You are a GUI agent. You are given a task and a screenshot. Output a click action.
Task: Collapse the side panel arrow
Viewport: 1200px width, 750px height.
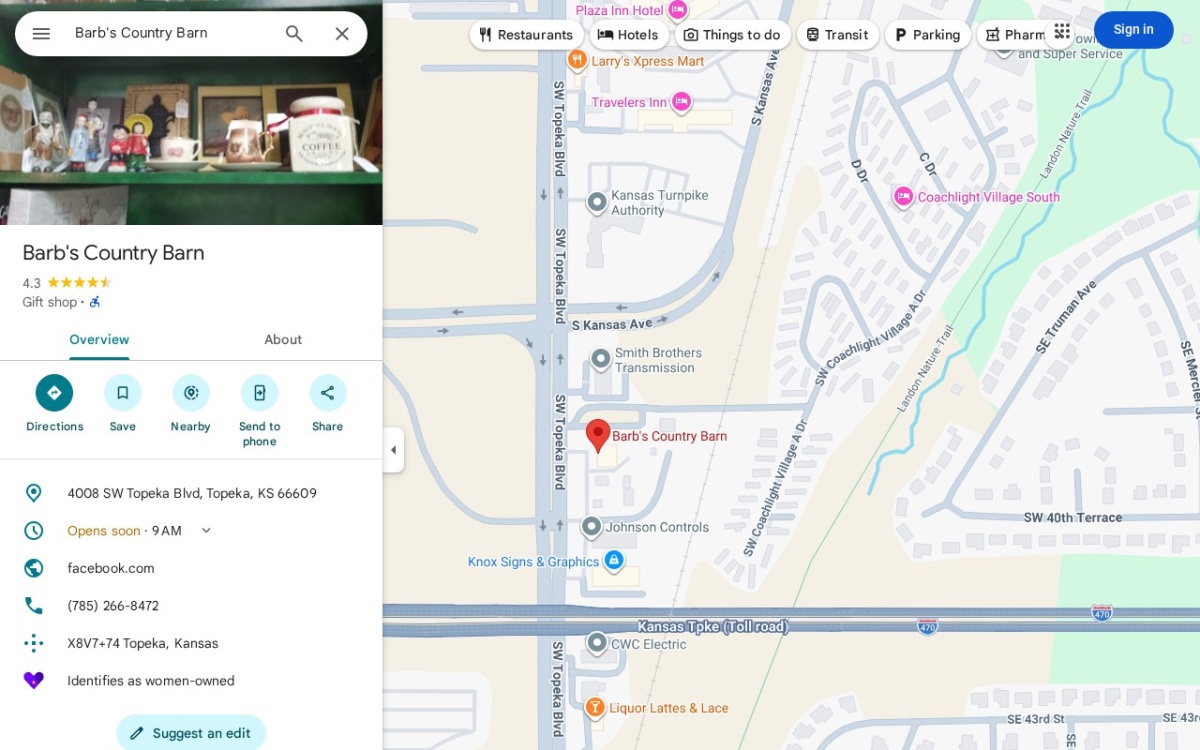393,450
